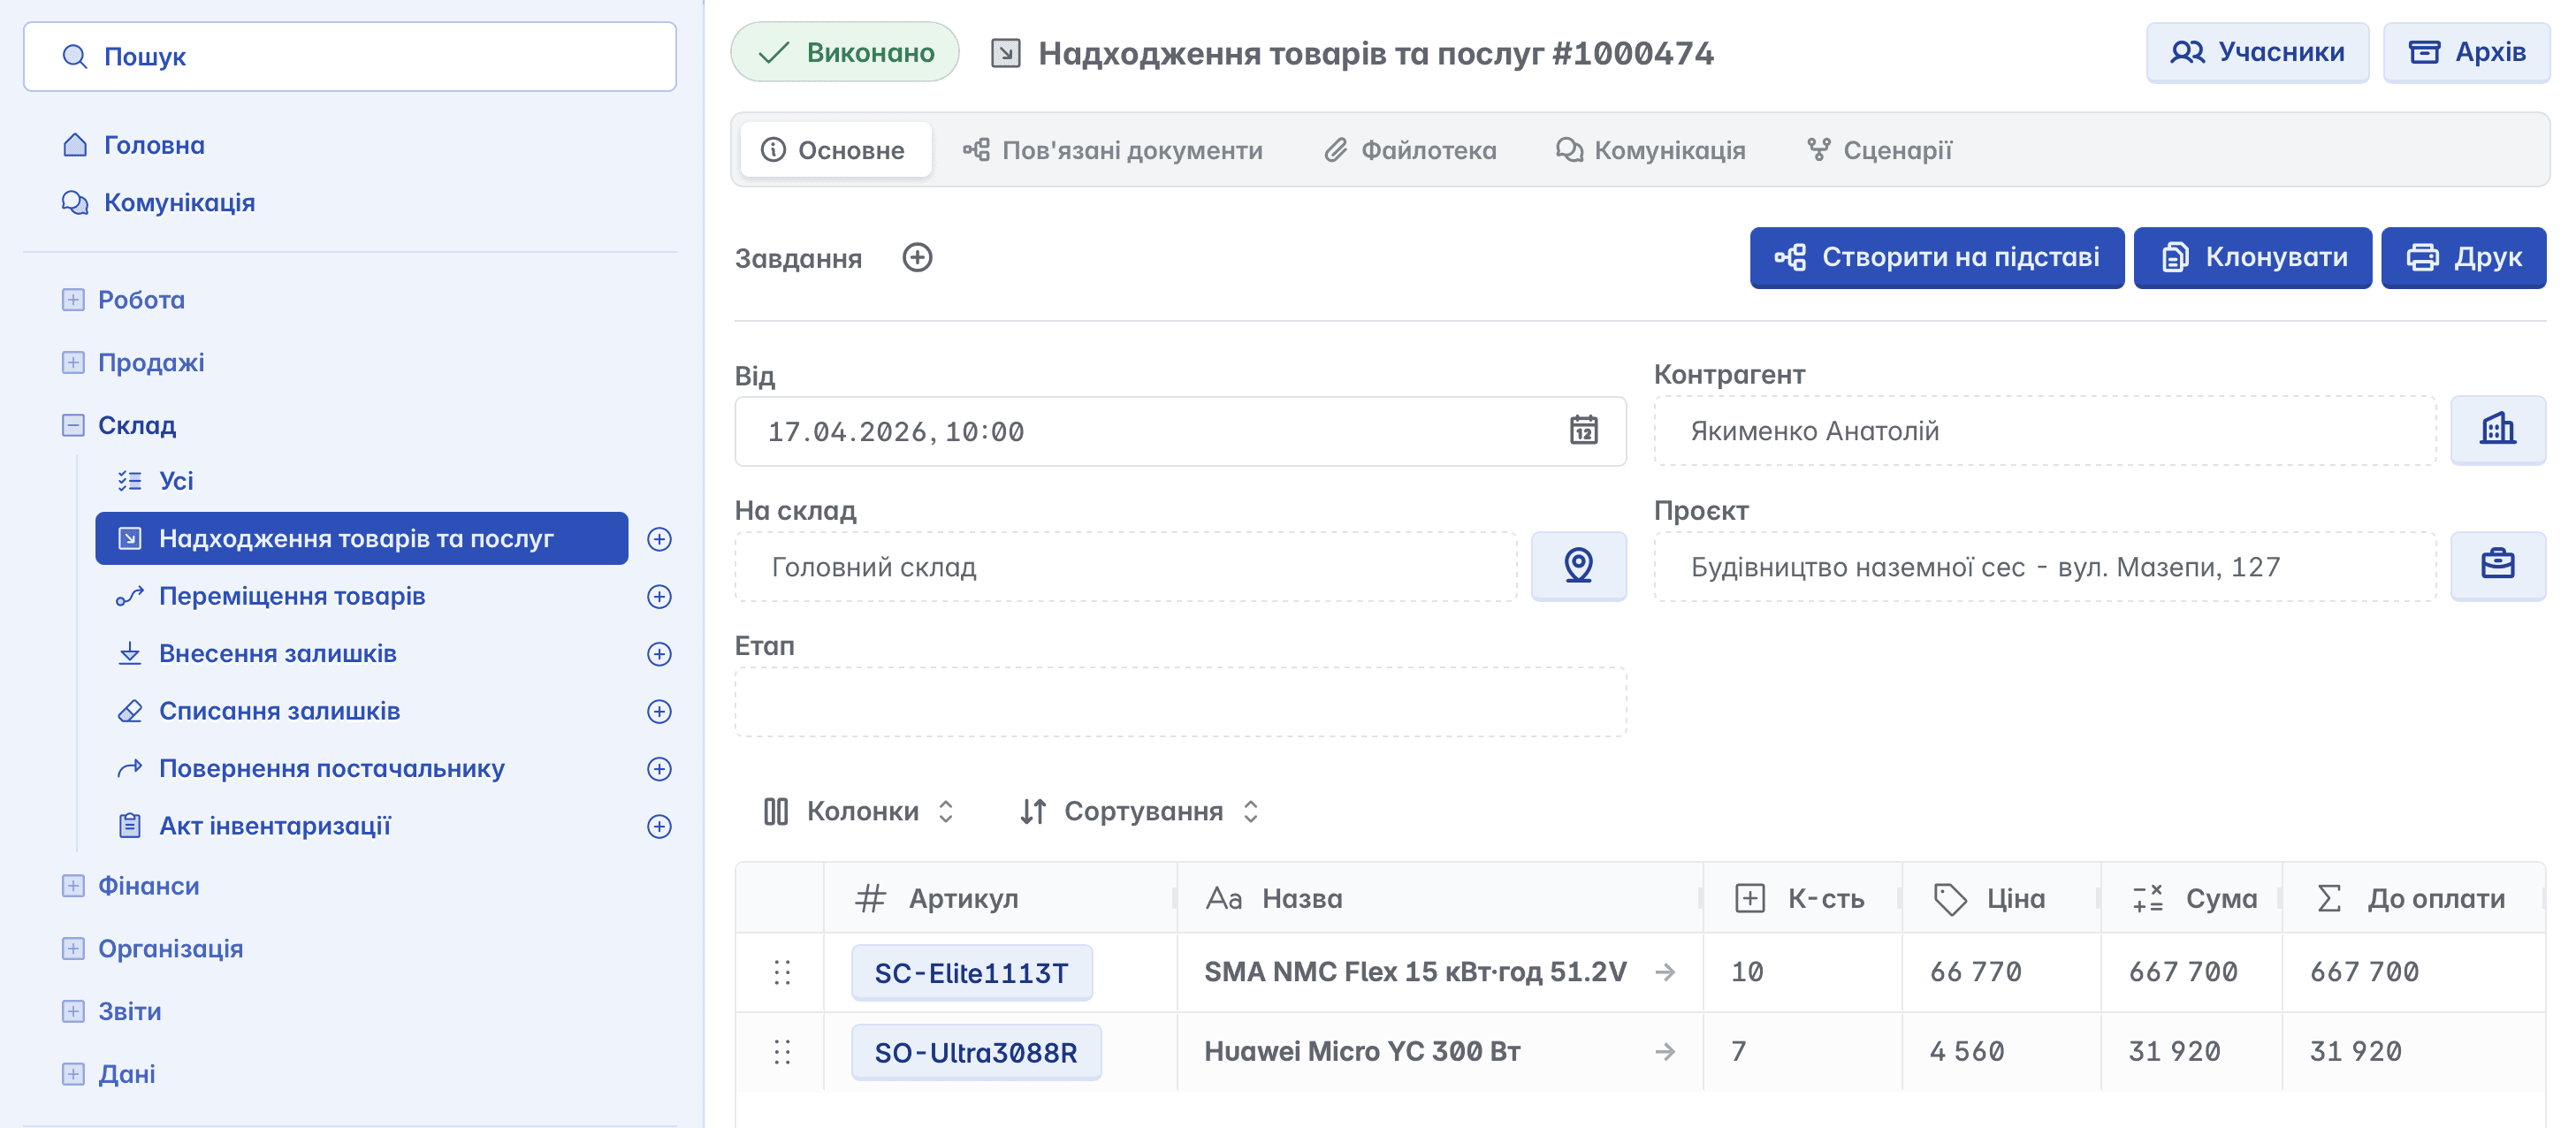Click the Створити на підставі button

point(1936,258)
